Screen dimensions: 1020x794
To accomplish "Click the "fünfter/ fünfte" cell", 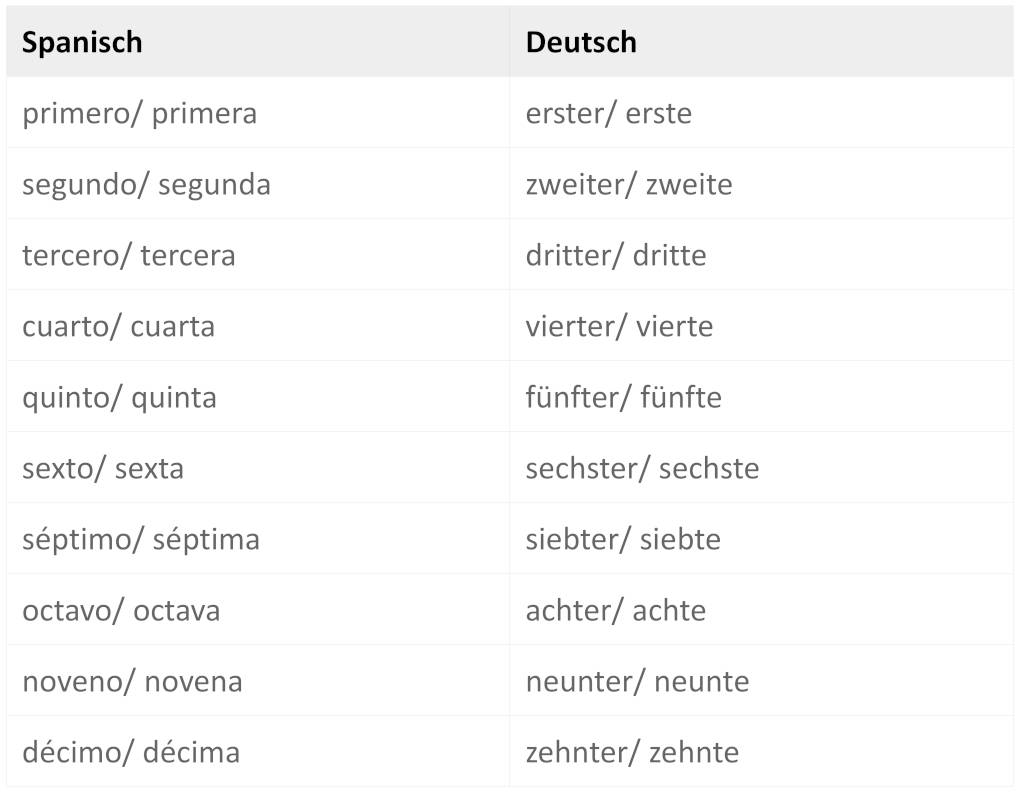I will tap(623, 397).
